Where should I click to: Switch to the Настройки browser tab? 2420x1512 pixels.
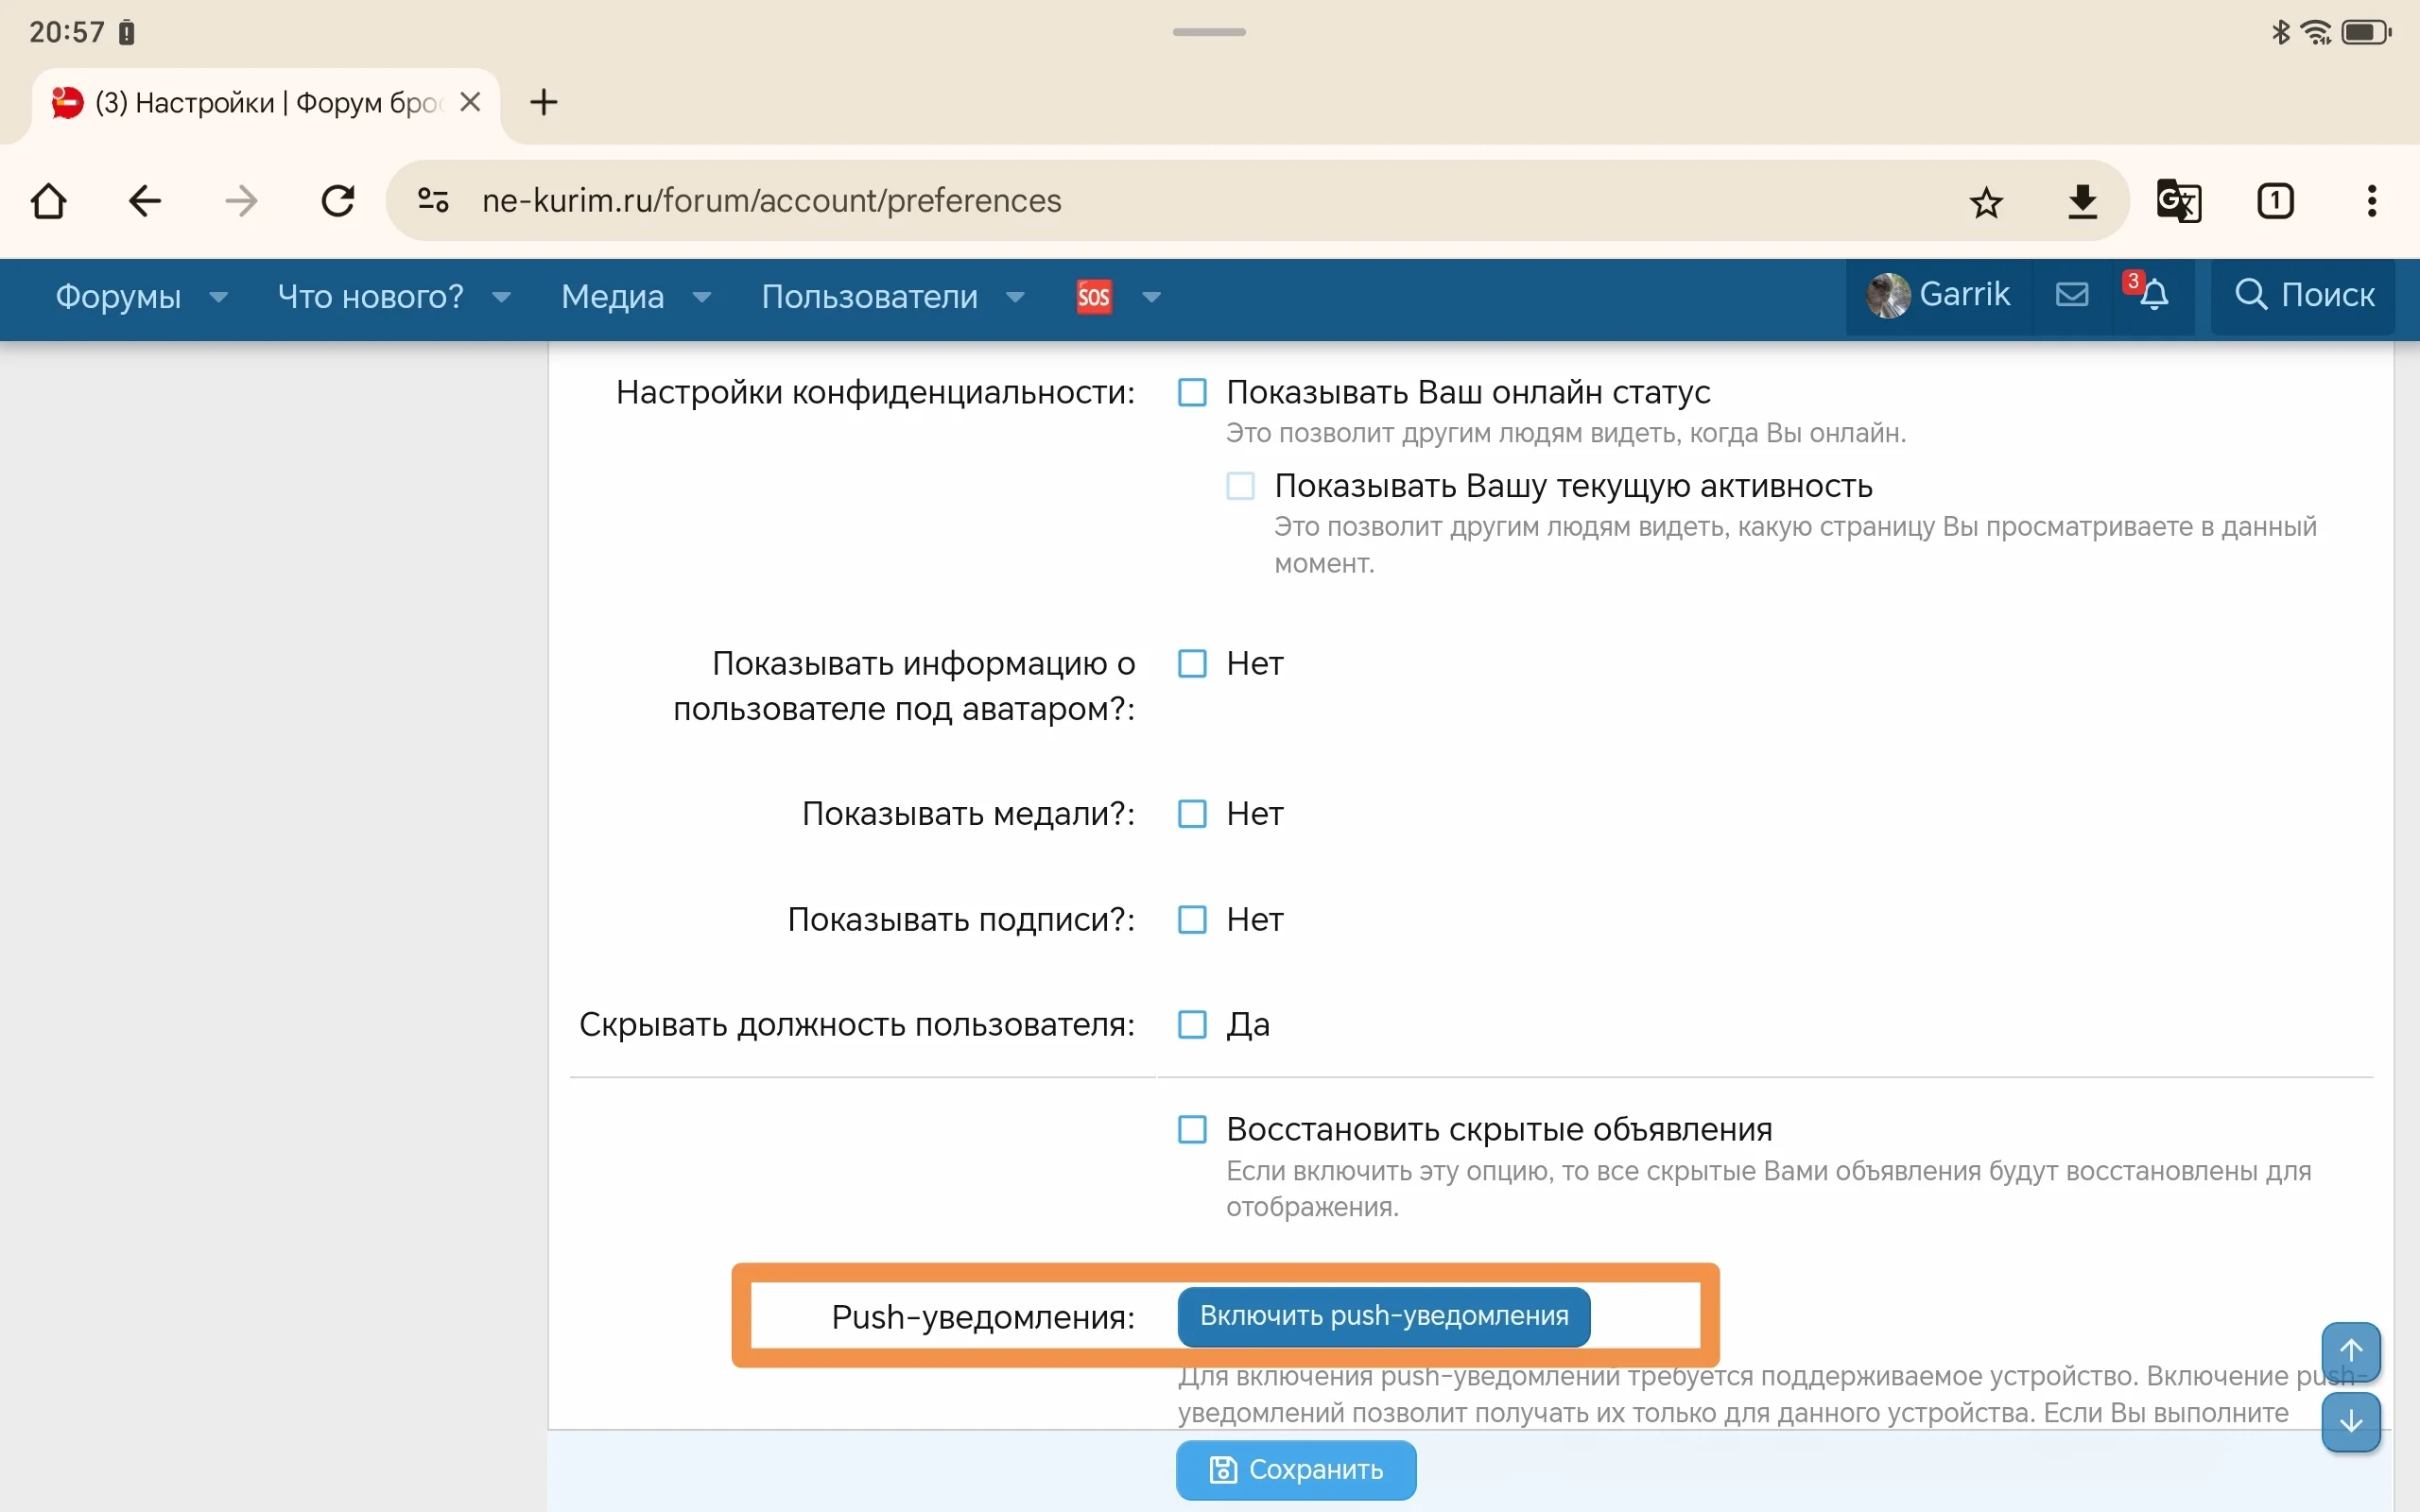250,101
